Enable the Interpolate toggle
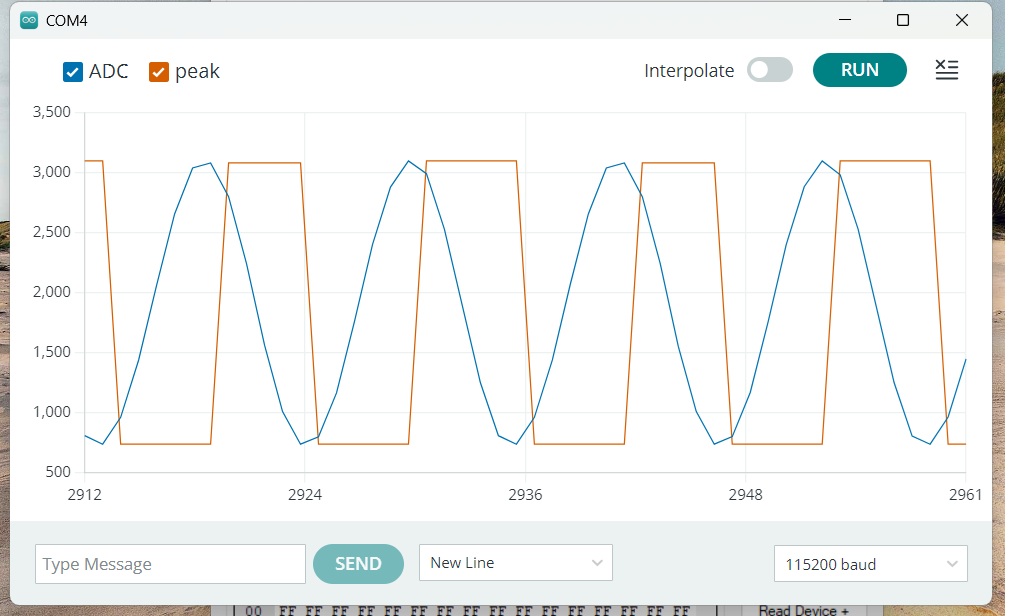The height and width of the screenshot is (616, 1024). [x=769, y=70]
